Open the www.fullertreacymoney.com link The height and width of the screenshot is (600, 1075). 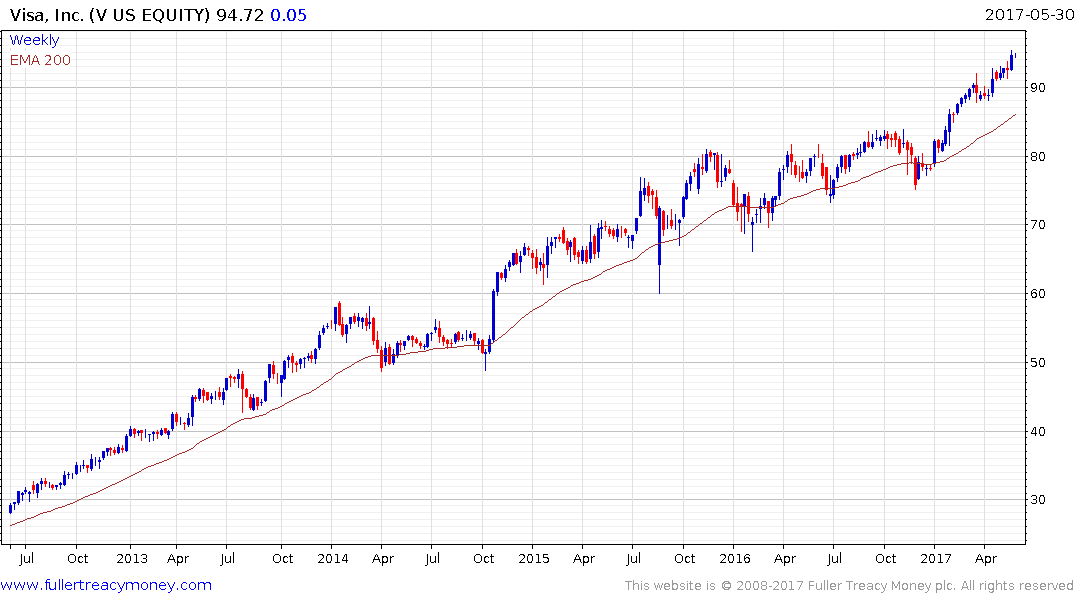(106, 585)
